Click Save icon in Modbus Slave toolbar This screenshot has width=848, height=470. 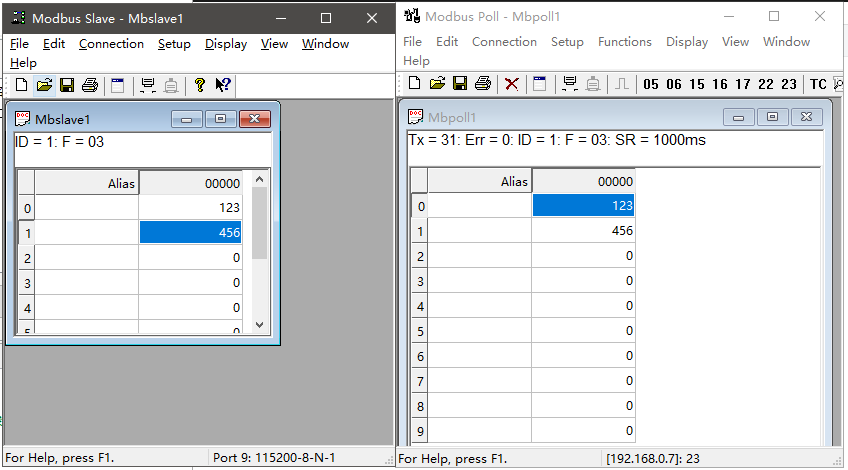[x=67, y=85]
